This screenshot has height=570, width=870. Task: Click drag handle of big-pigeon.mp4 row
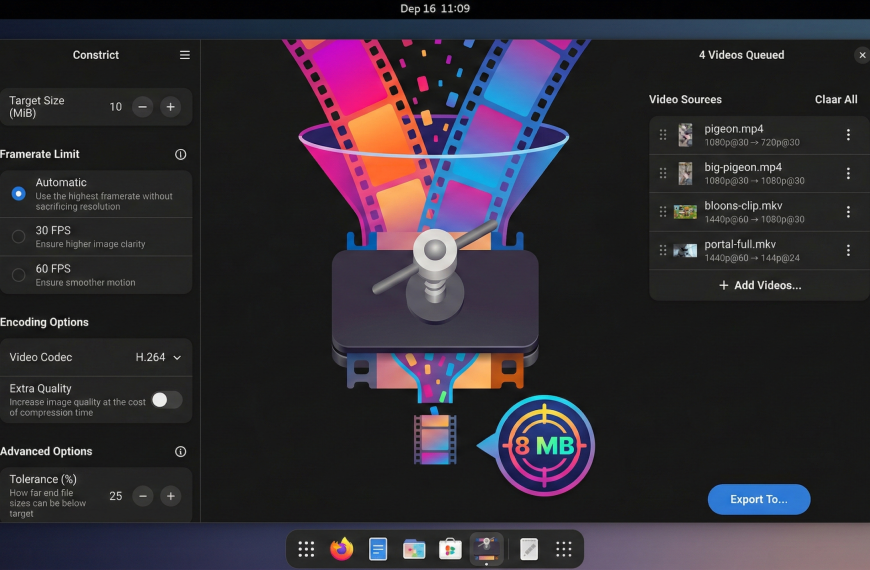[662, 173]
